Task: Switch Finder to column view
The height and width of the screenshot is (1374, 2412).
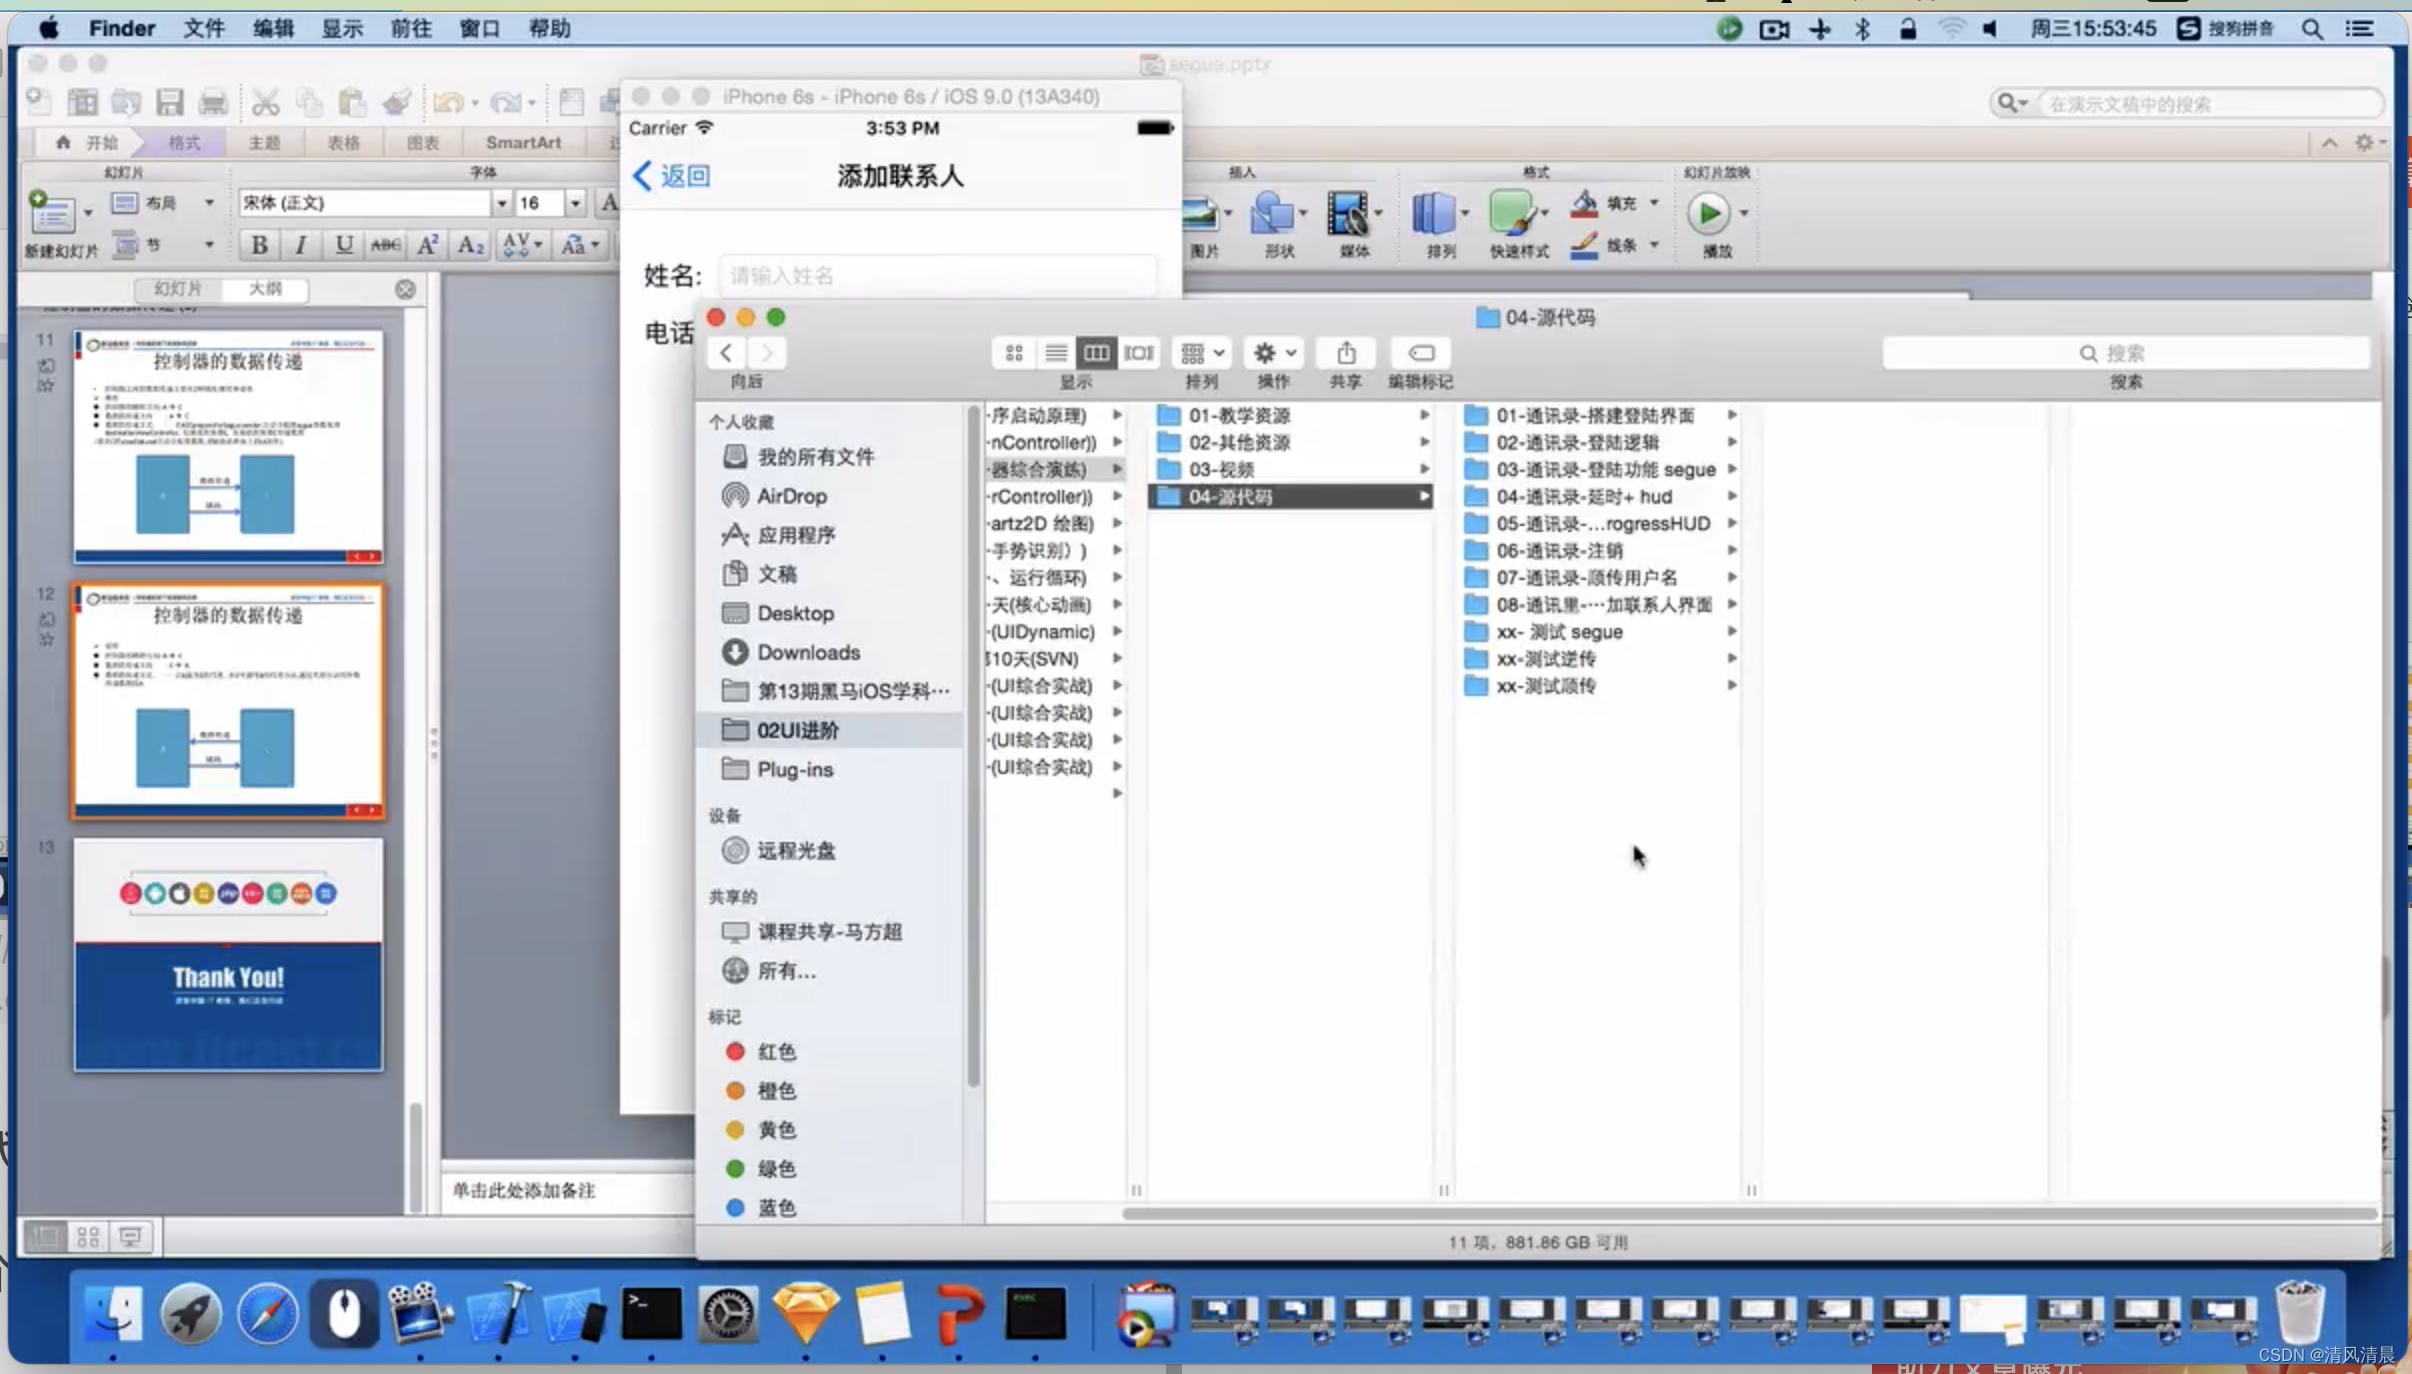Action: point(1096,353)
